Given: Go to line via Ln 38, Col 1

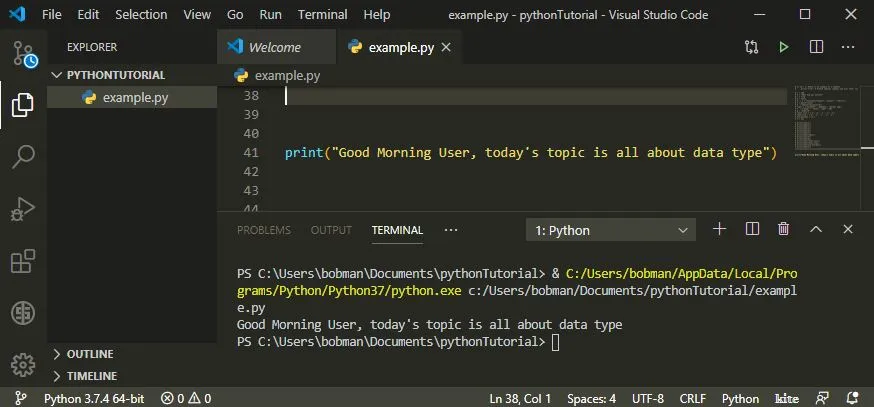Looking at the screenshot, I should click(520, 399).
